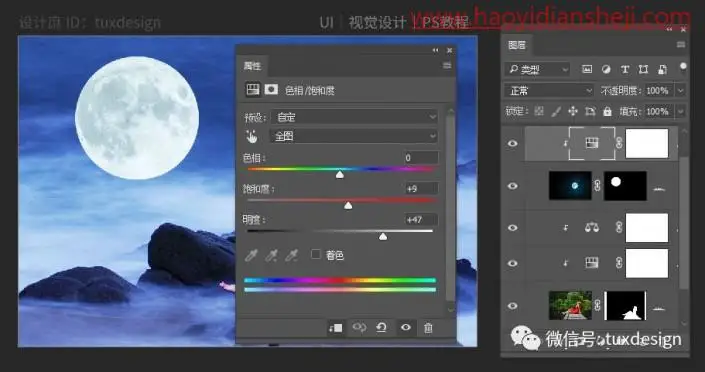Image resolution: width=705 pixels, height=372 pixels.
Task: Select the woman photo layer thumbnail
Action: click(570, 305)
